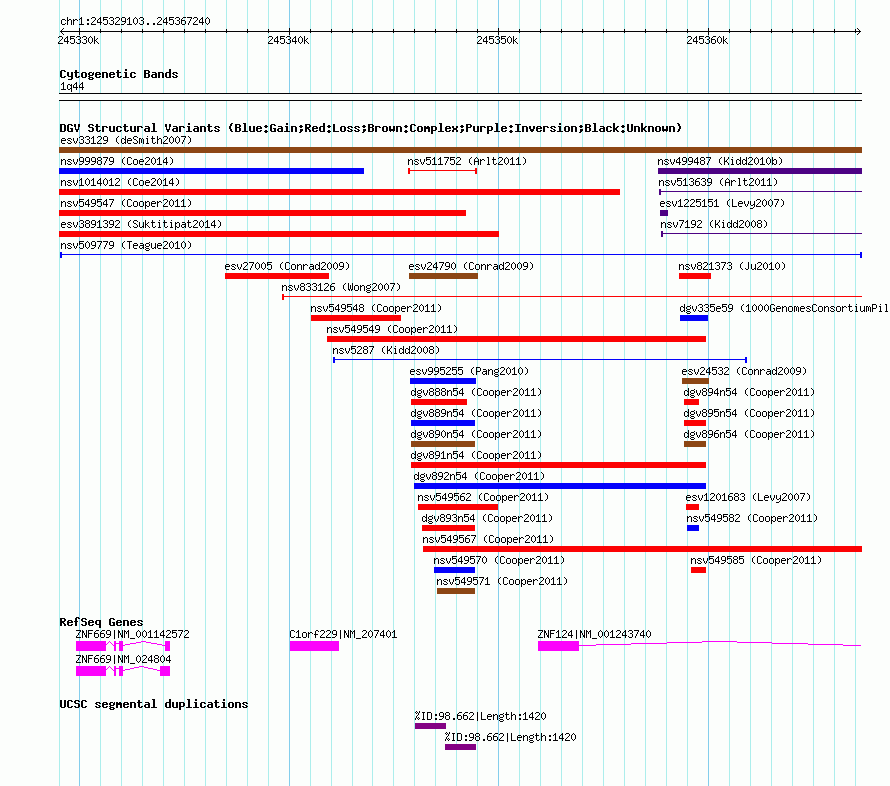890x786 pixels.
Task: Open nsv511752 (Arlt2011) variant
Action: [442, 171]
